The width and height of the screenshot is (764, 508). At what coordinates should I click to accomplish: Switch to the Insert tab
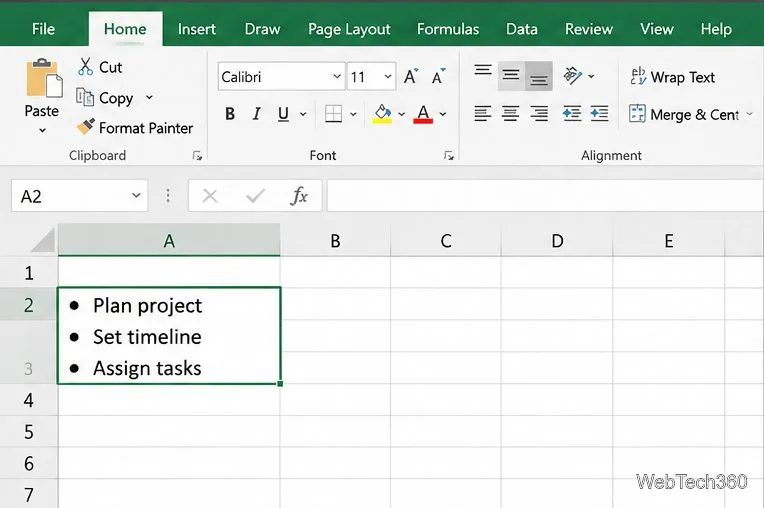tap(197, 29)
